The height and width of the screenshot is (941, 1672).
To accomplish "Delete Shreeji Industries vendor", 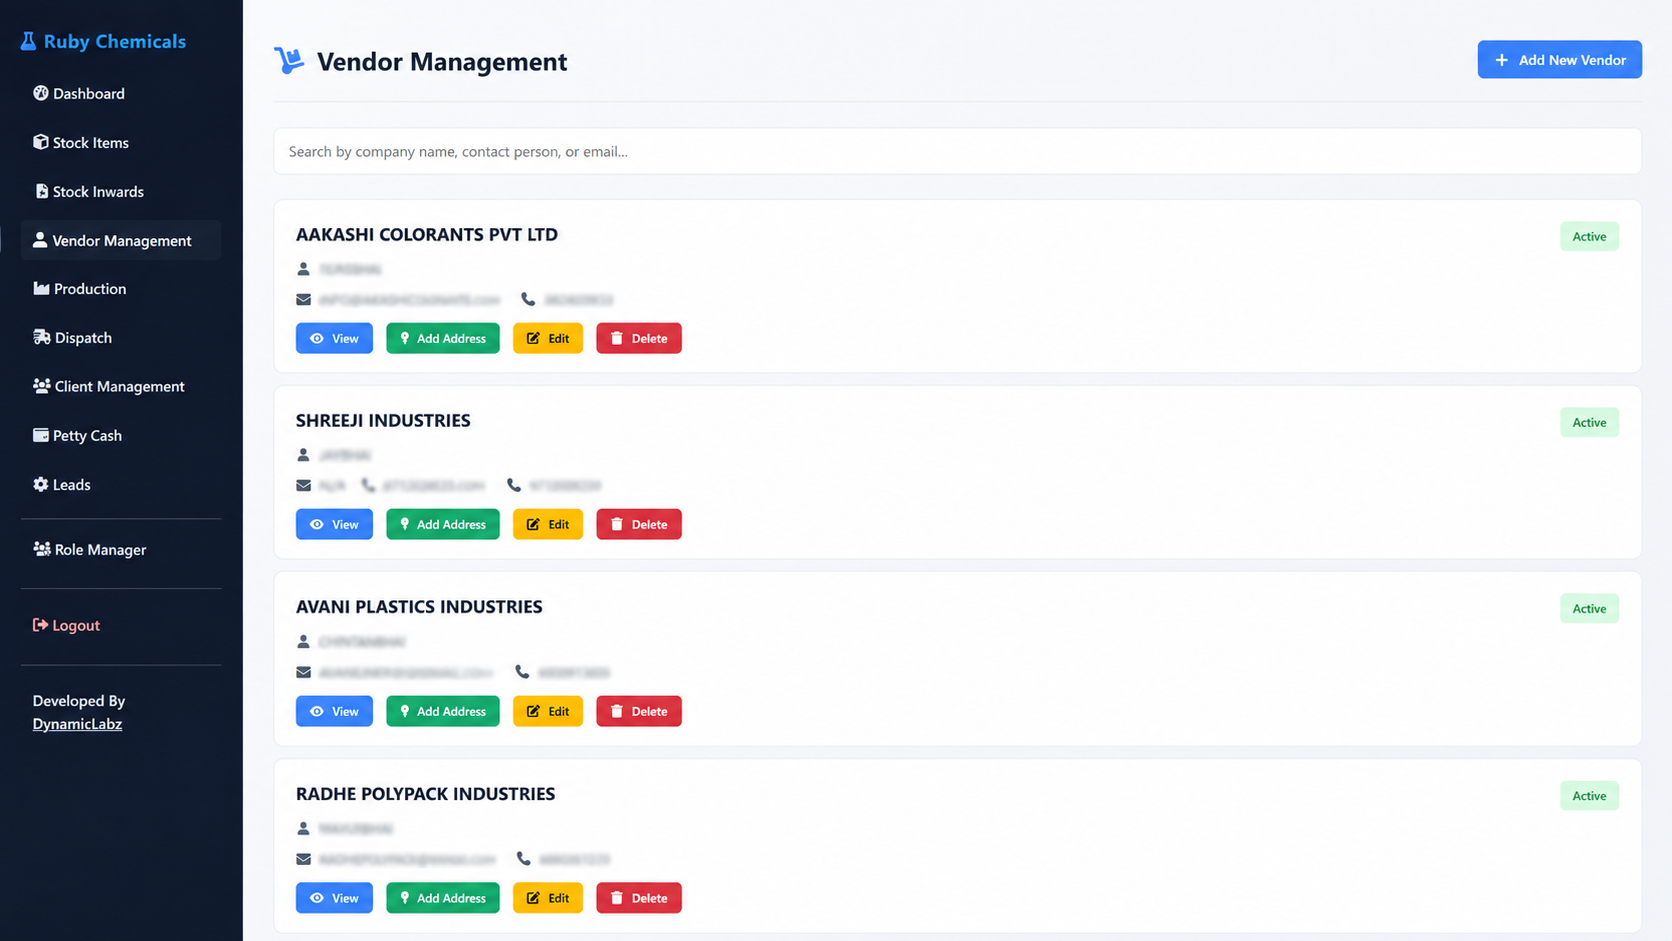I will 639,524.
